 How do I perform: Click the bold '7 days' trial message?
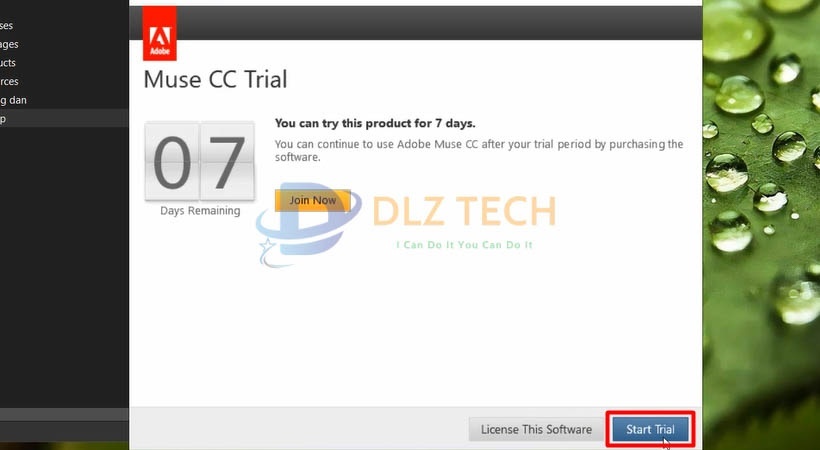tap(375, 123)
